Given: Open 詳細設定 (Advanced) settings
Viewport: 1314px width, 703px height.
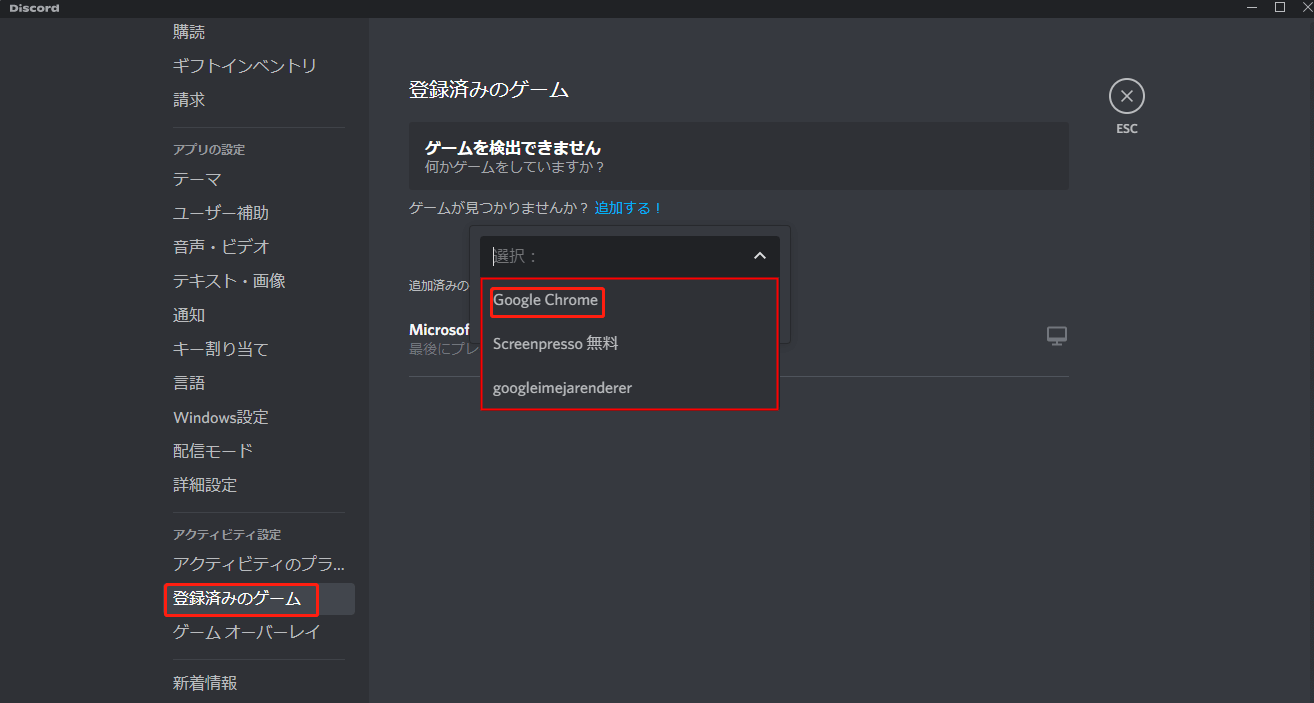Looking at the screenshot, I should (x=206, y=484).
